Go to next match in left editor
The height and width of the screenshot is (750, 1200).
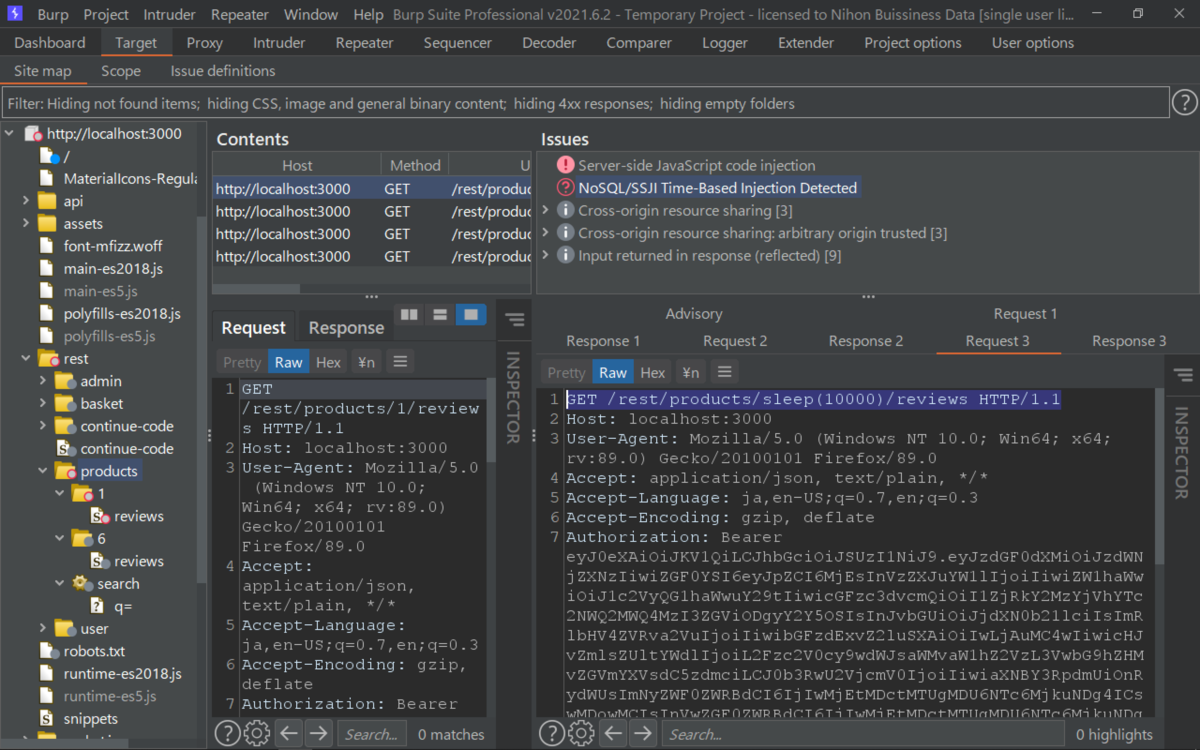318,734
